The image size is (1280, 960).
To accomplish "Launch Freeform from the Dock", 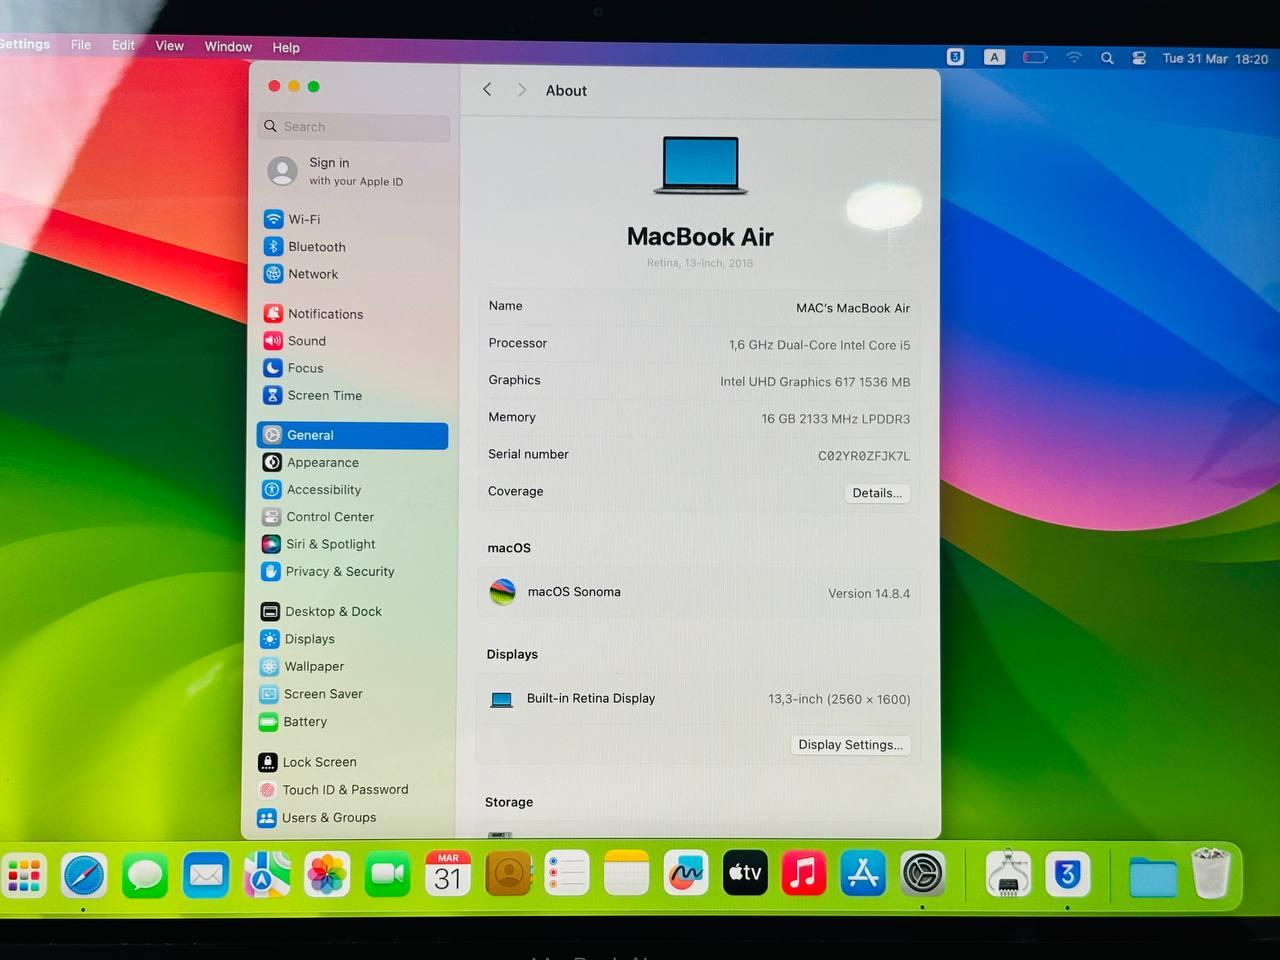I will tap(686, 873).
